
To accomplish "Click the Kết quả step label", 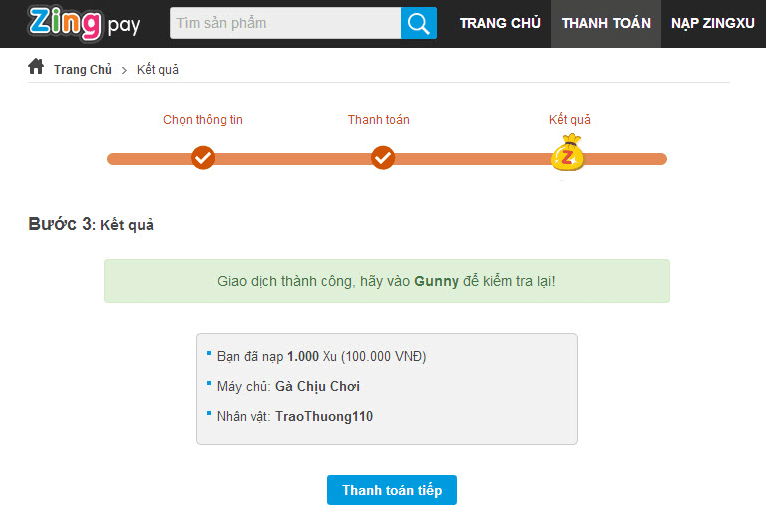I will (x=570, y=120).
